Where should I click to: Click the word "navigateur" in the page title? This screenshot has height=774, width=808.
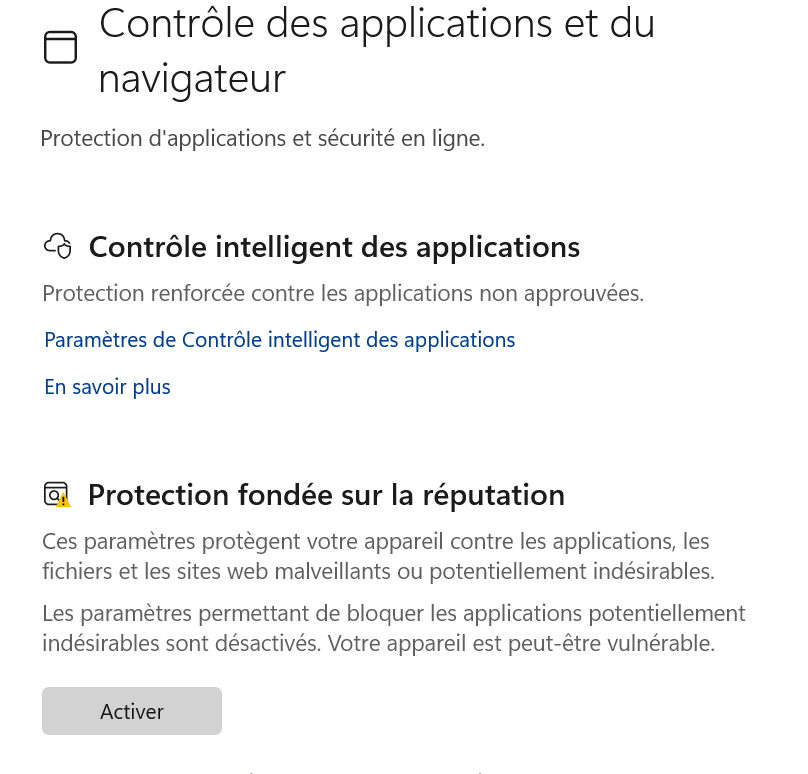(x=192, y=79)
